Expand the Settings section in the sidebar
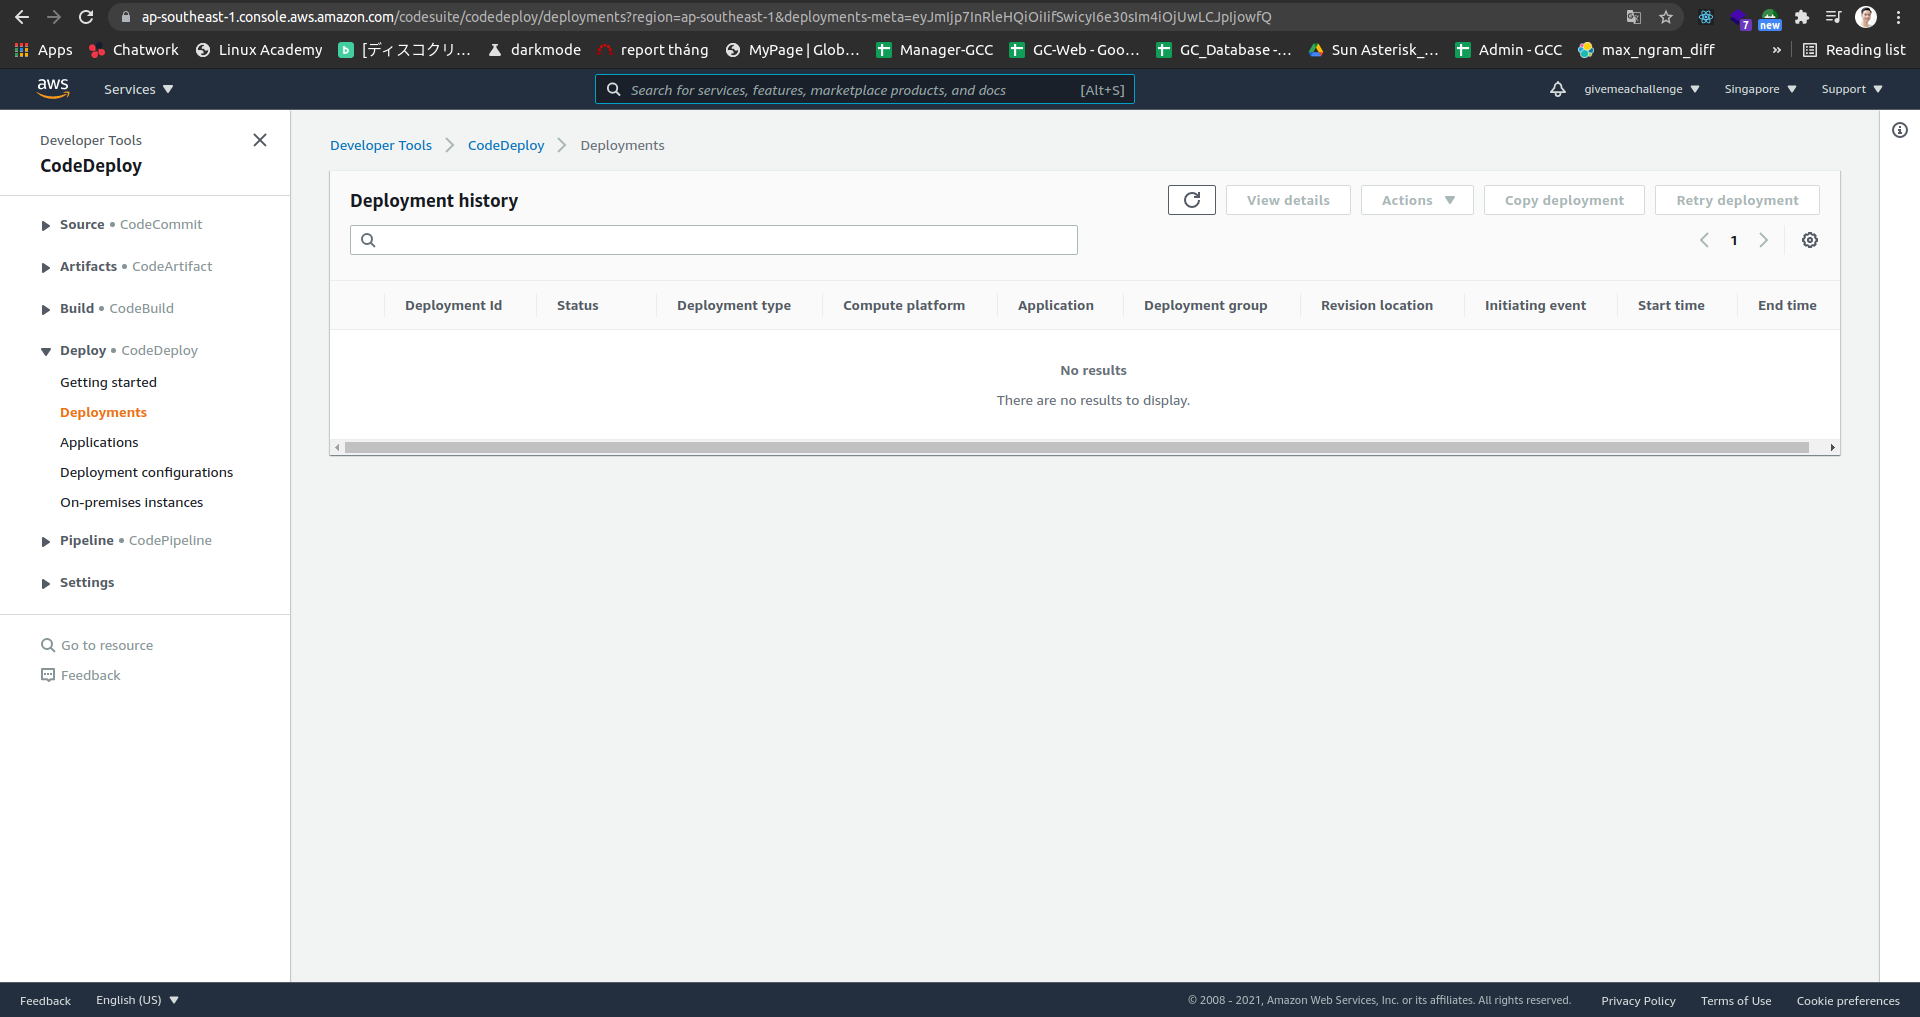The width and height of the screenshot is (1920, 1017). point(87,582)
